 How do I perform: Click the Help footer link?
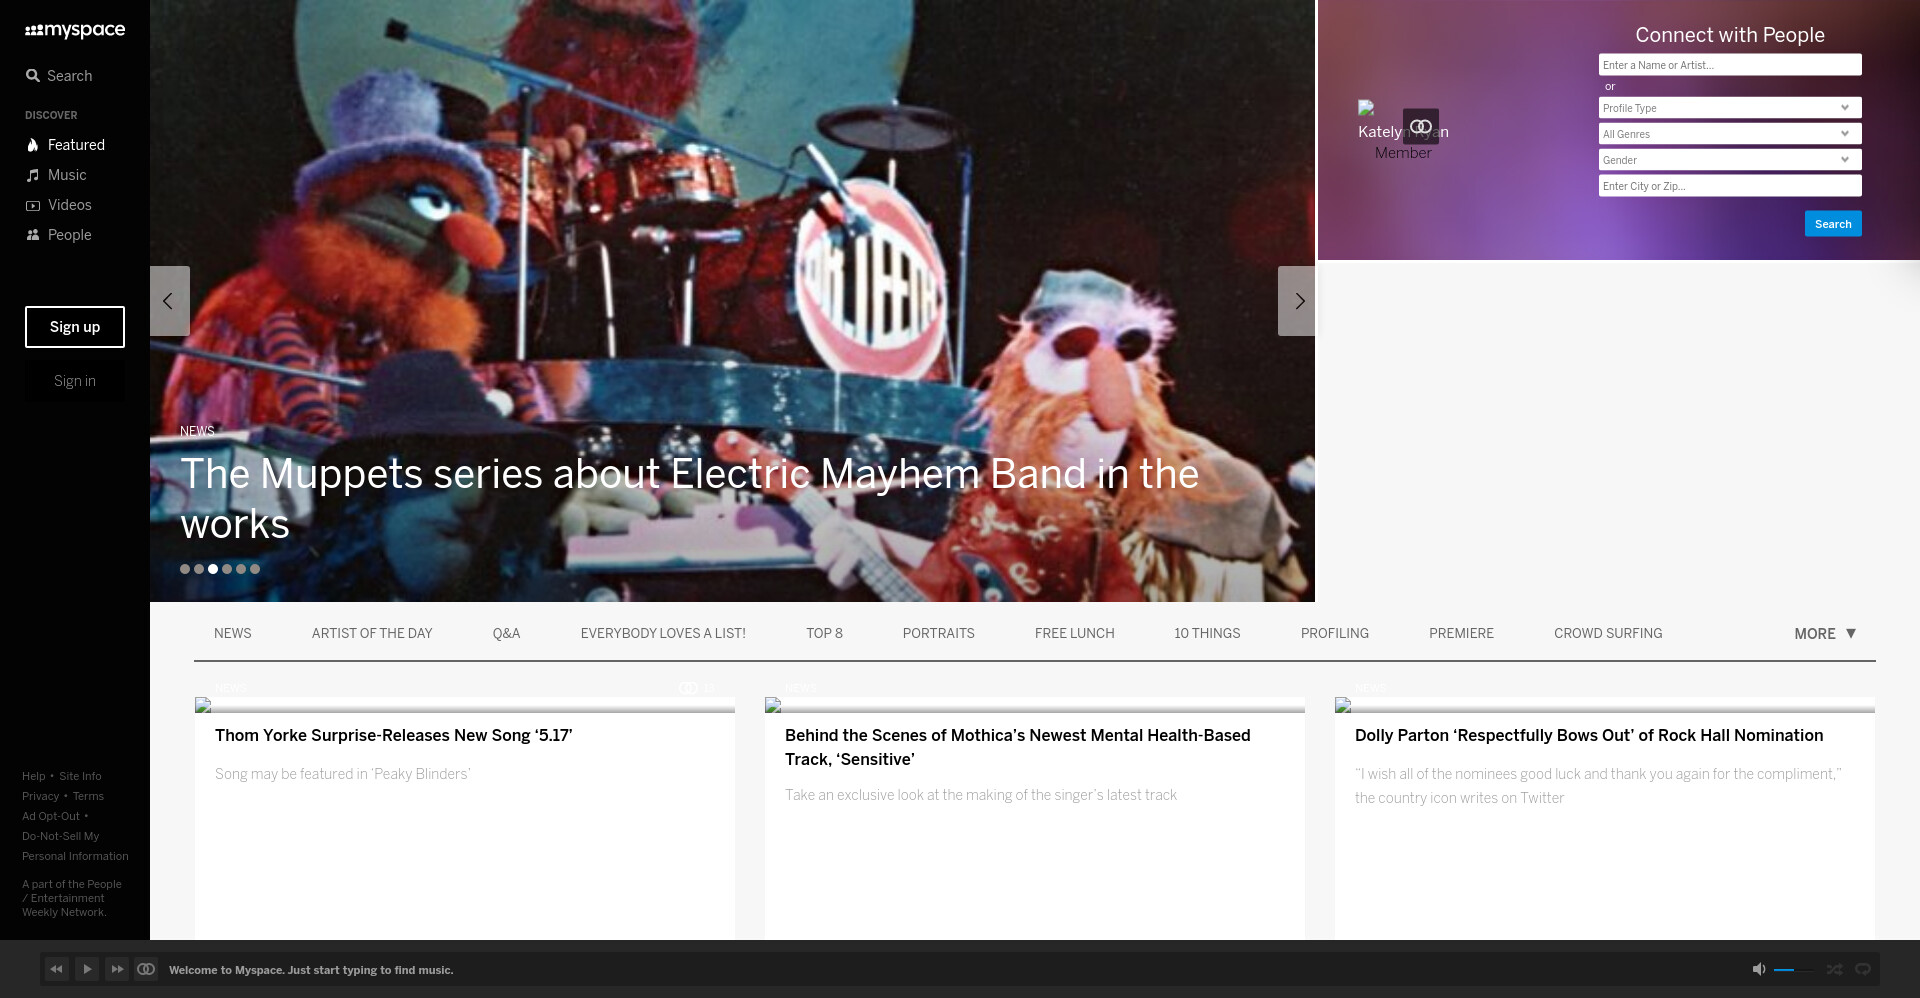click(34, 776)
